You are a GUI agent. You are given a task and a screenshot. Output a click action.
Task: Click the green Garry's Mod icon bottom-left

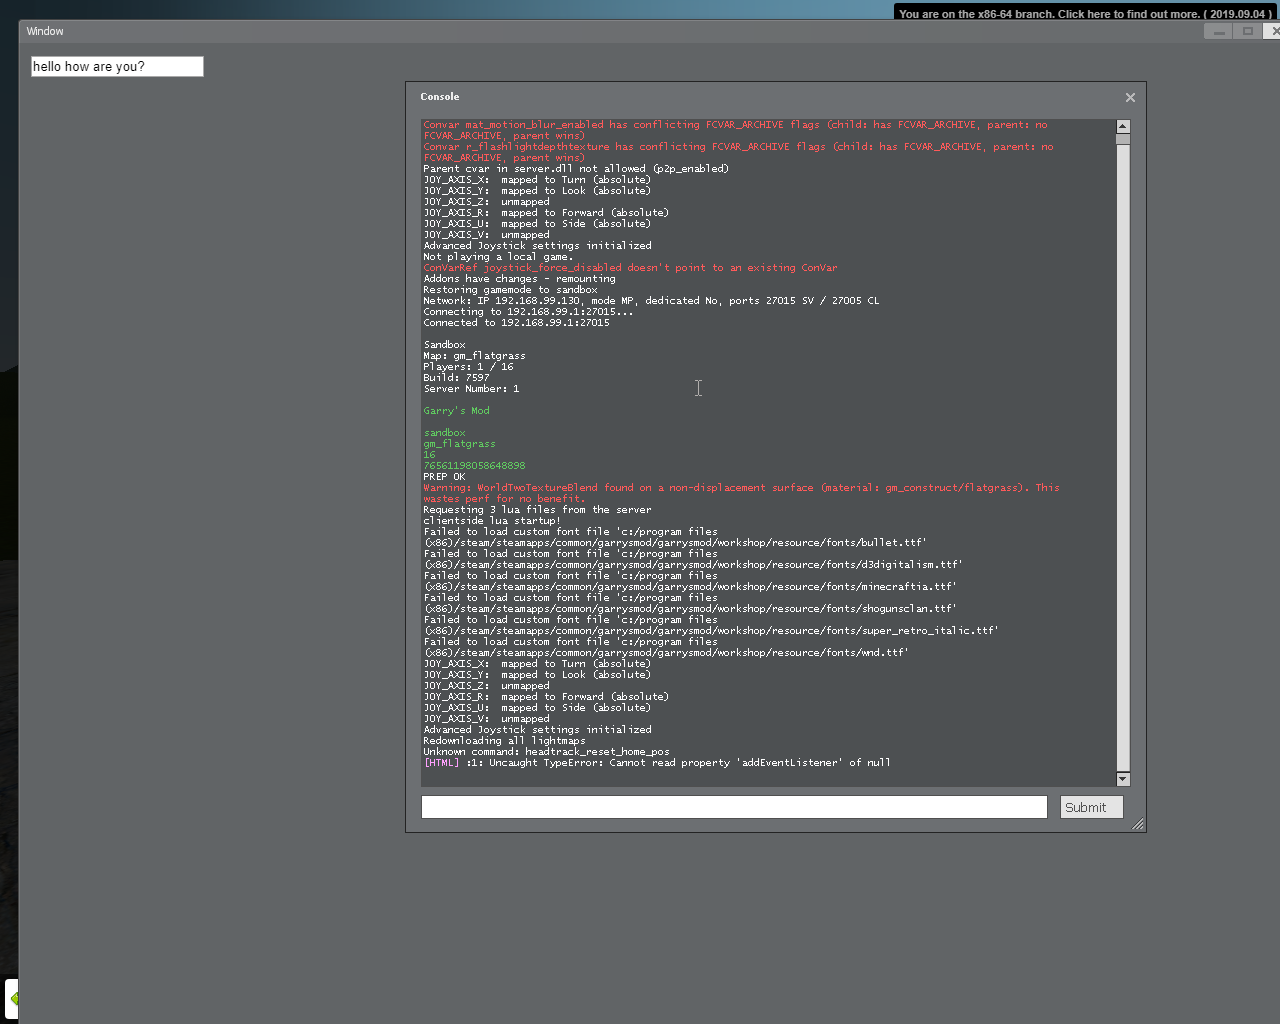pyautogui.click(x=14, y=998)
